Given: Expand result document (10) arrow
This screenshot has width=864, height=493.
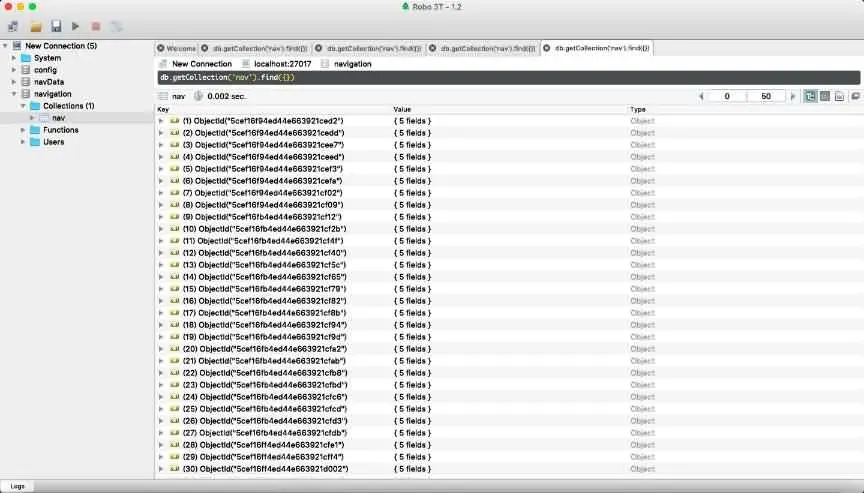Looking at the screenshot, I should tap(161, 229).
